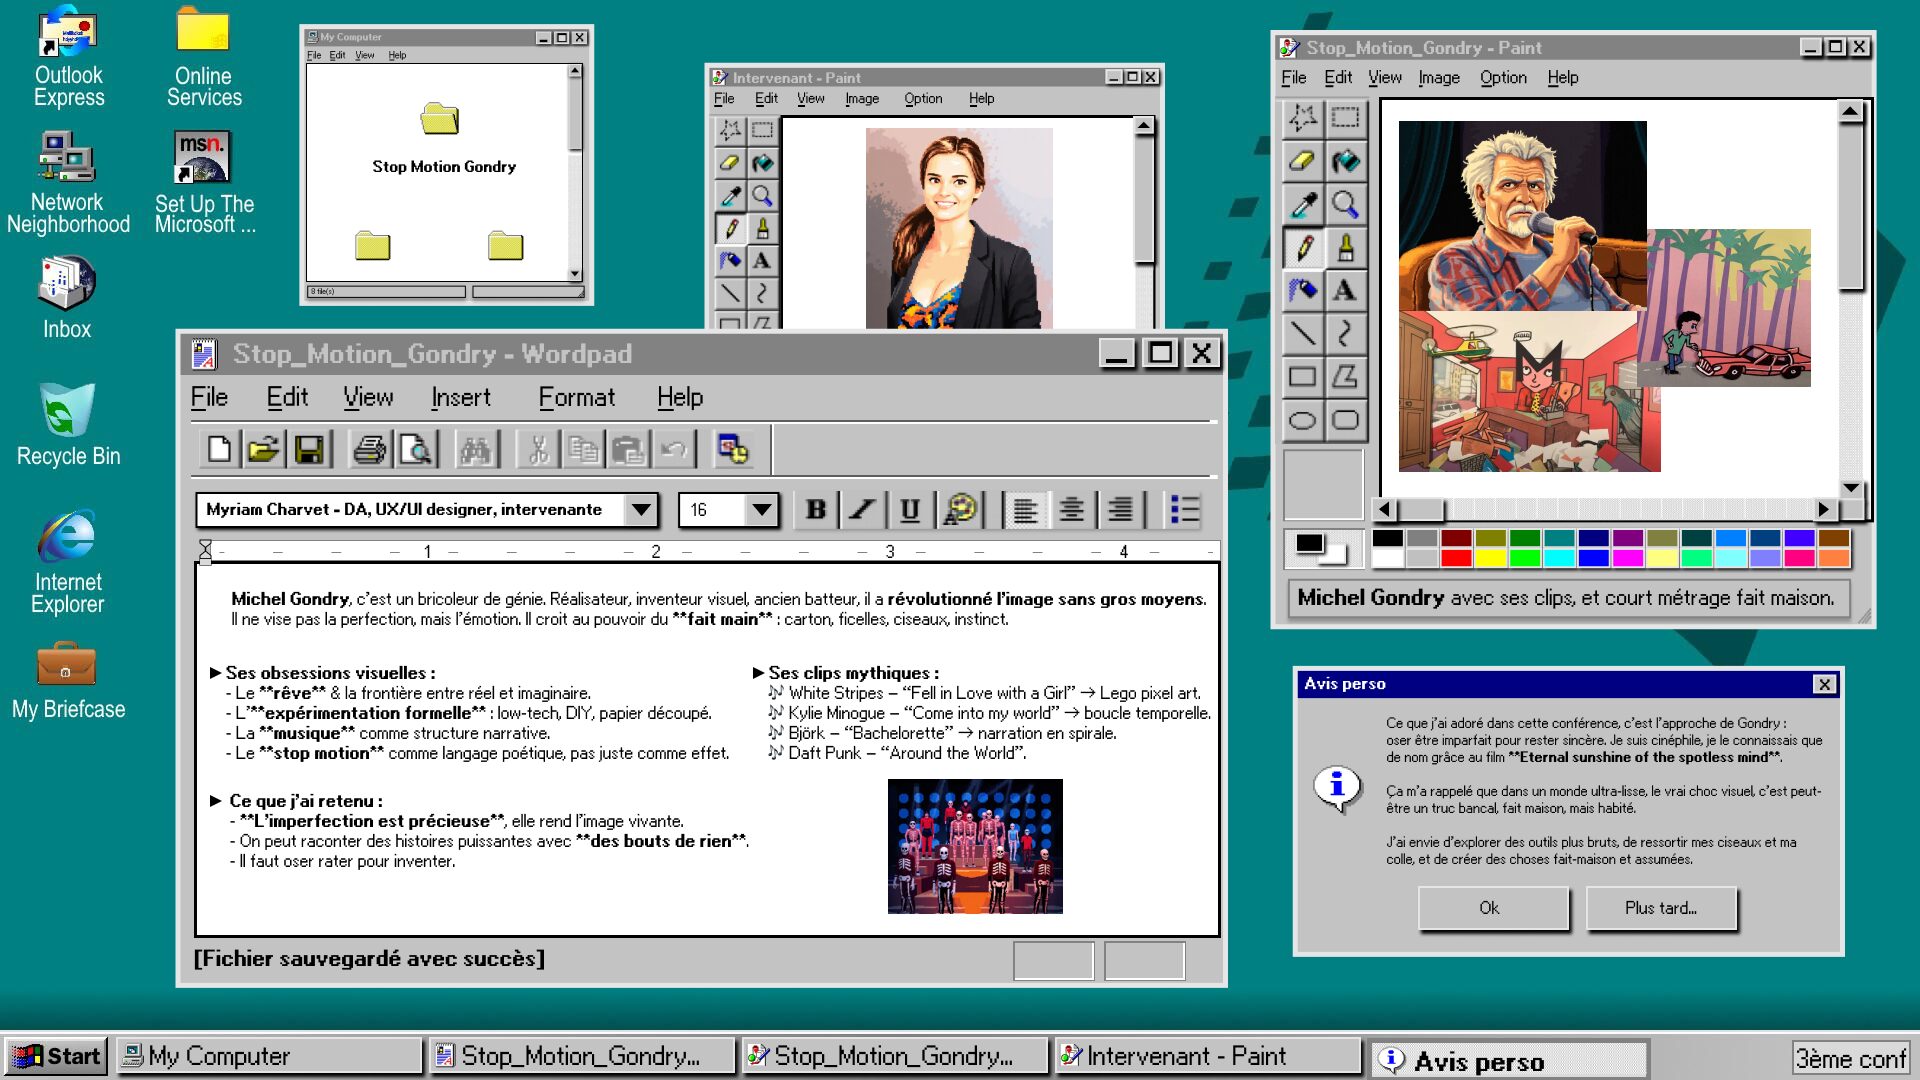Click the Paste clipboard icon in Wordpad
This screenshot has height=1080, width=1920.
tap(628, 450)
